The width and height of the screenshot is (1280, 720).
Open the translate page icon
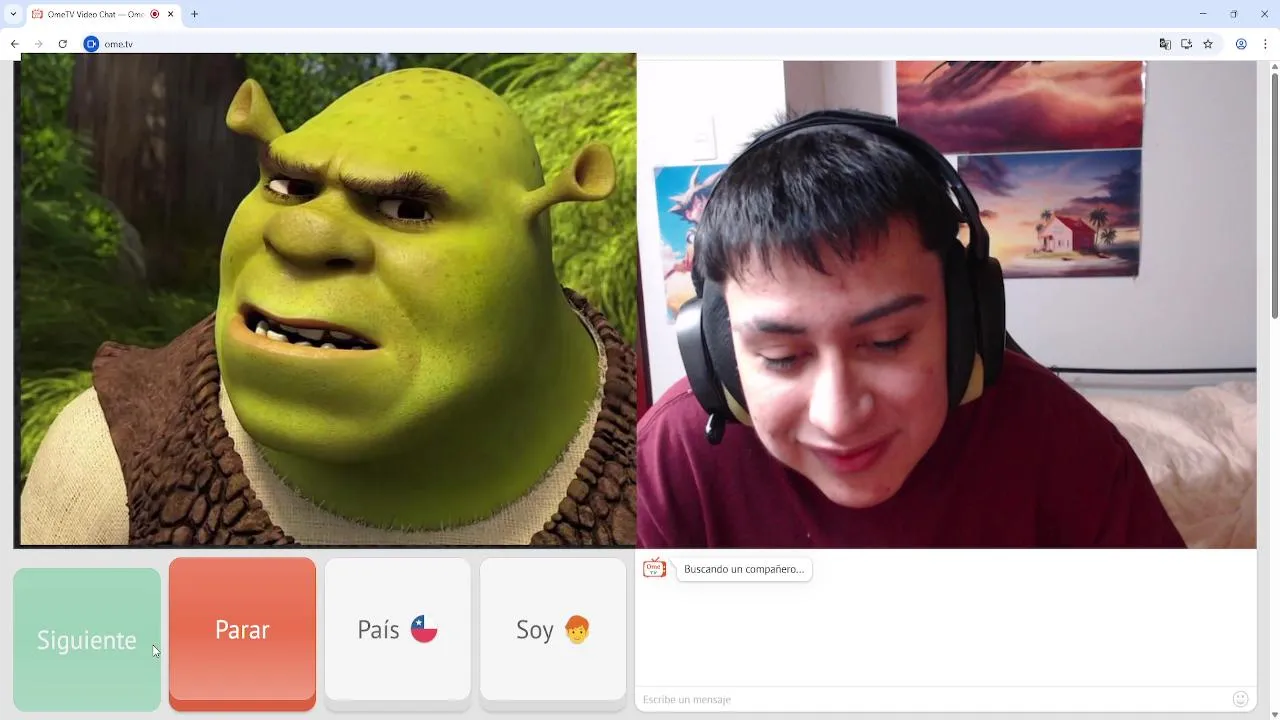[x=1165, y=44]
